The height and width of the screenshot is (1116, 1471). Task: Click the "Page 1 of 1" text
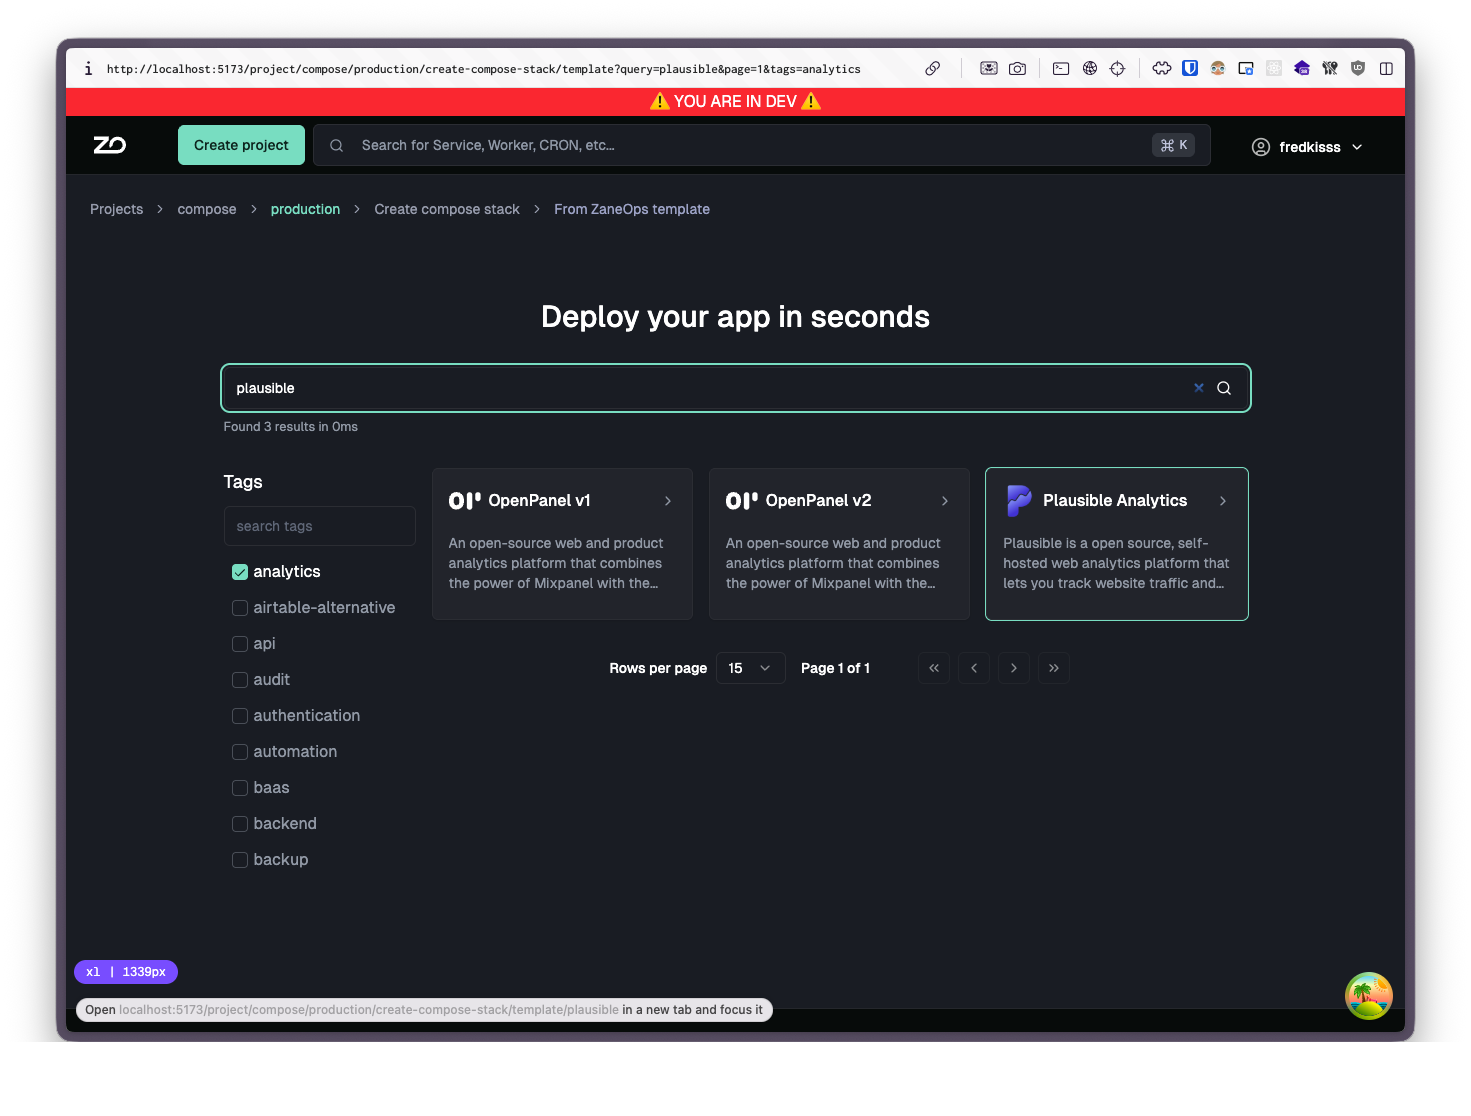click(x=835, y=668)
